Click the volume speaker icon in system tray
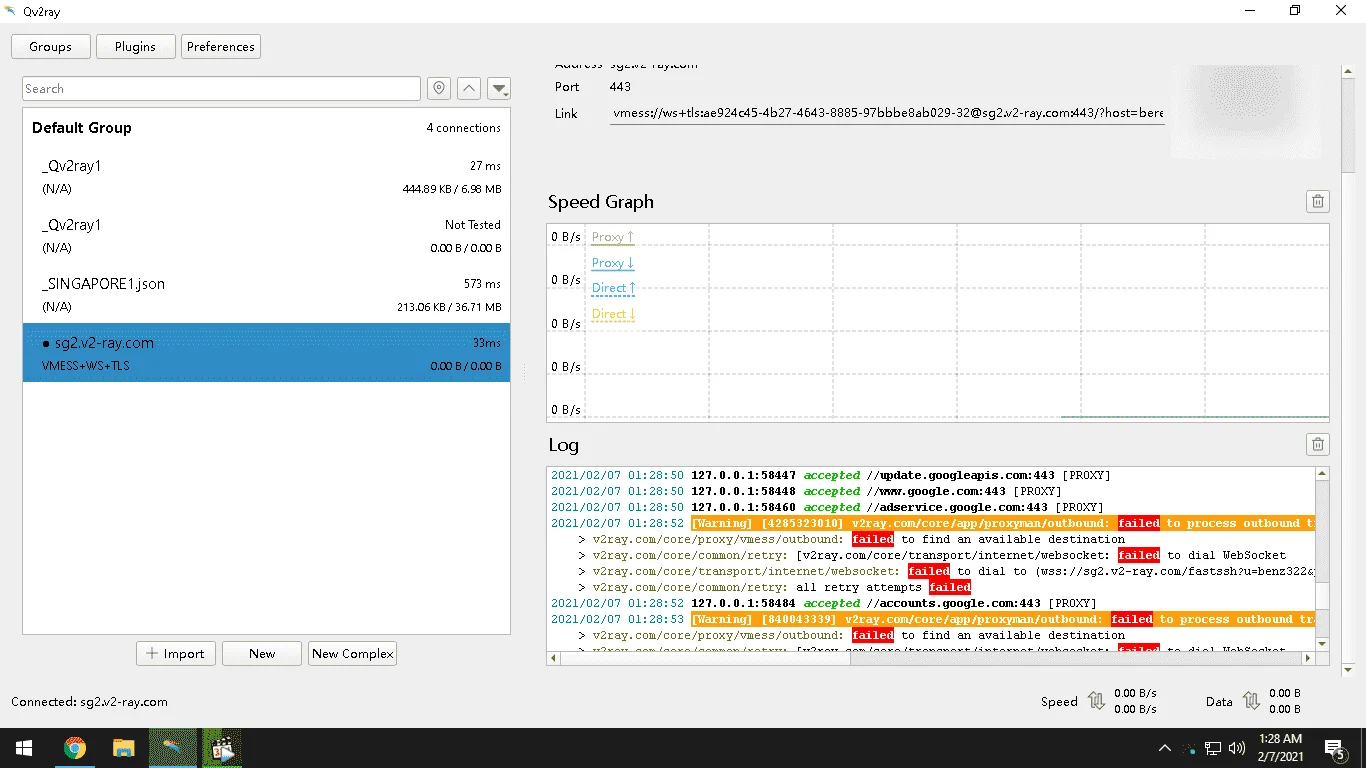This screenshot has width=1366, height=768. (1237, 748)
